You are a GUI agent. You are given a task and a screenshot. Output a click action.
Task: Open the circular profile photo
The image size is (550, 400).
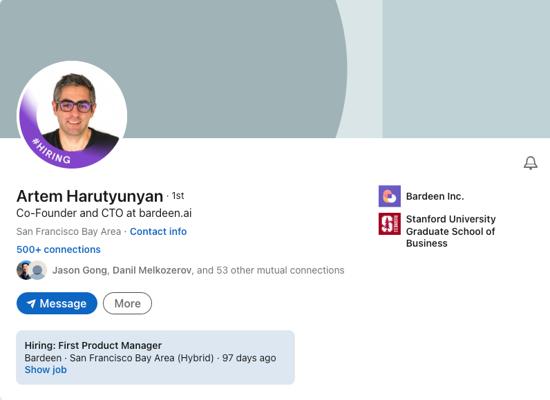coord(72,114)
